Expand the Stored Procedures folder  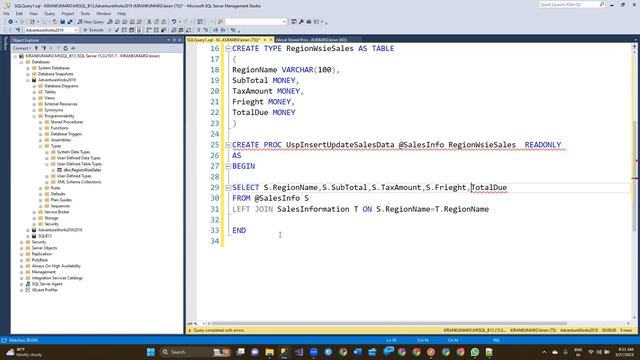tap(40, 122)
